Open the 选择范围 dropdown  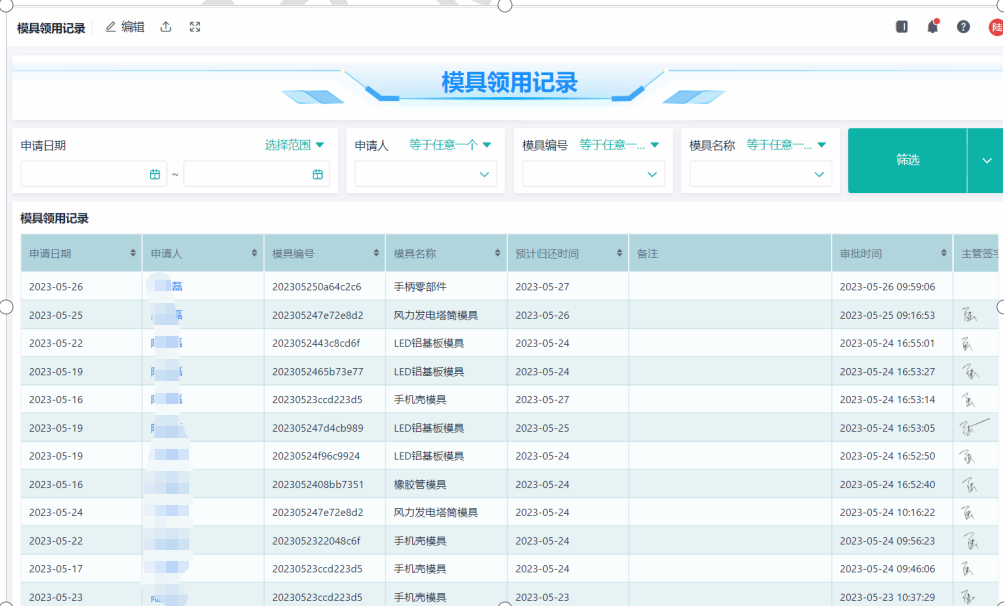pos(295,145)
